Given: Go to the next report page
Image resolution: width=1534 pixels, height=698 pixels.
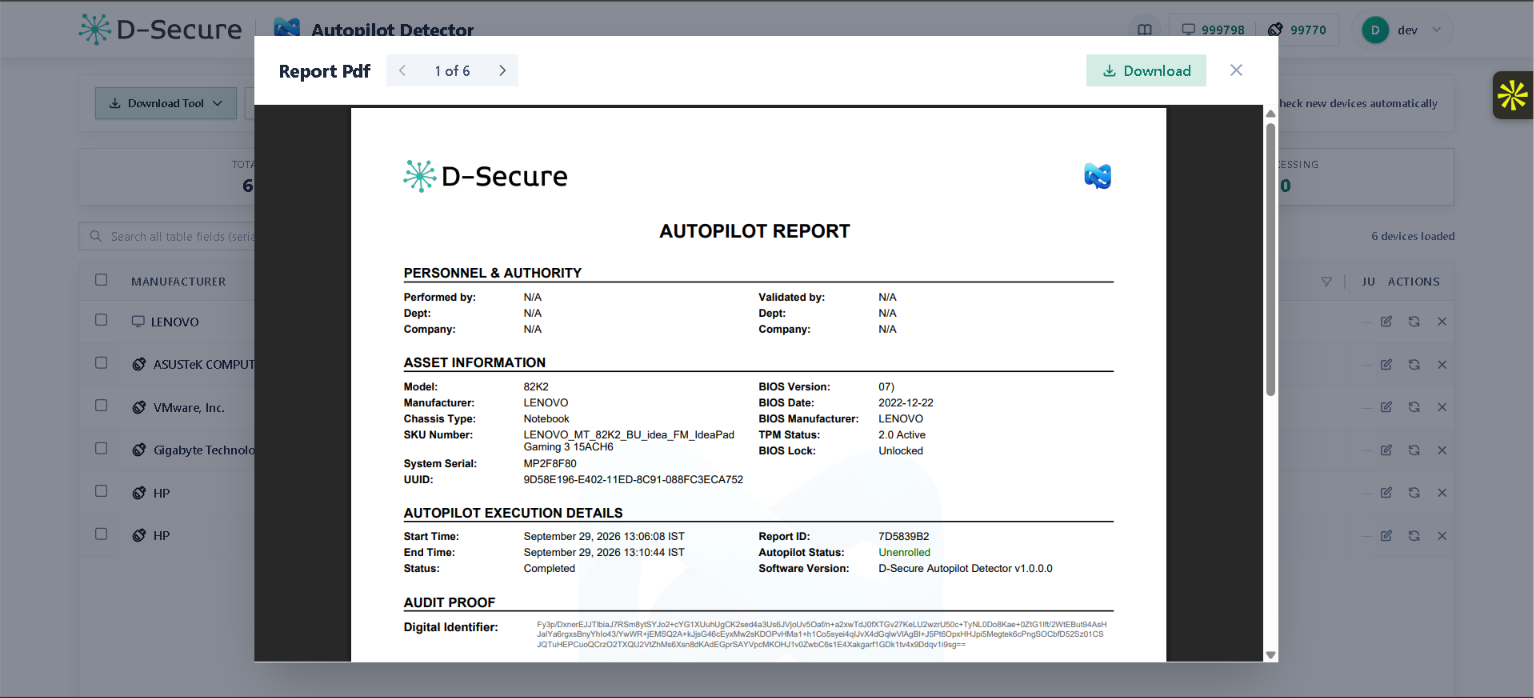Looking at the screenshot, I should tap(502, 71).
